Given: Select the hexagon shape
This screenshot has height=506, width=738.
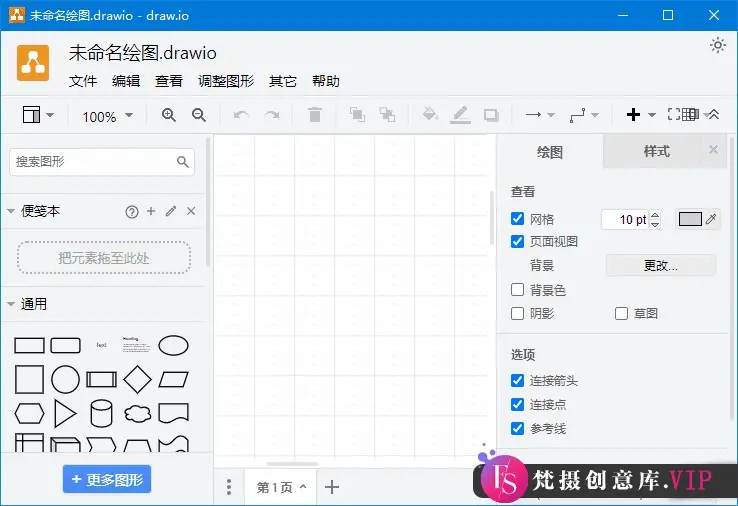Looking at the screenshot, I should [x=29, y=414].
